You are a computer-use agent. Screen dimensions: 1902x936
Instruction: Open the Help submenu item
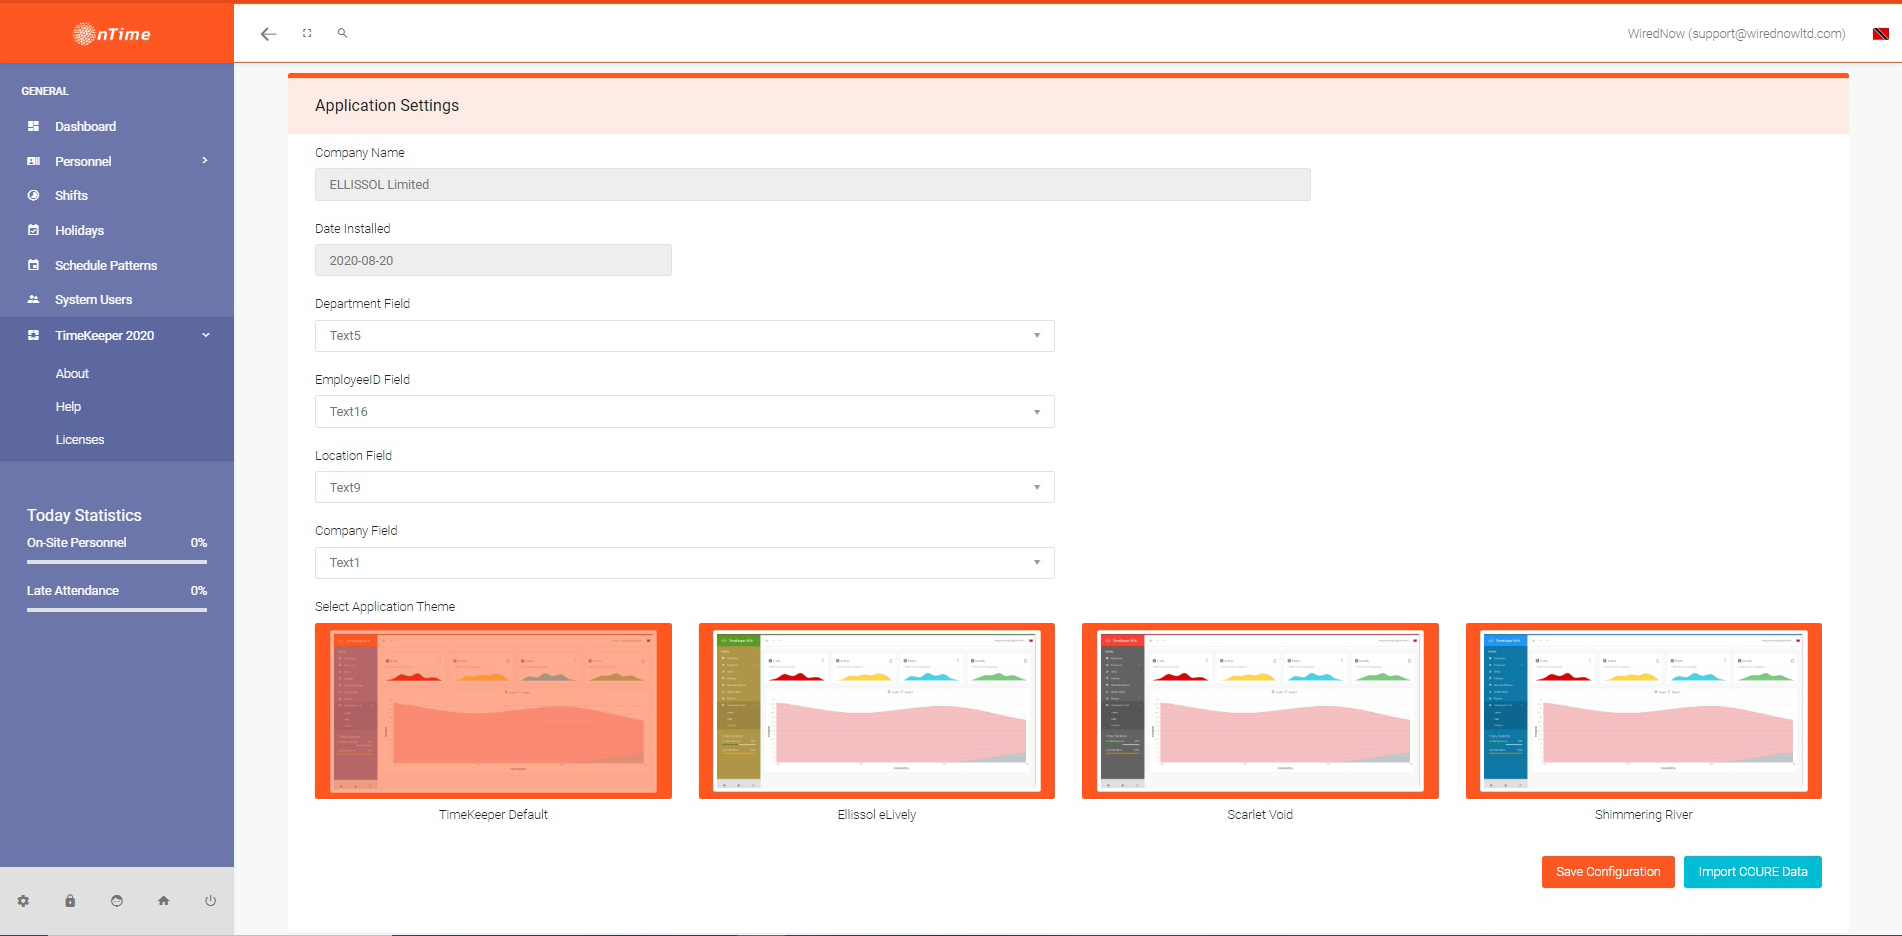[68, 406]
